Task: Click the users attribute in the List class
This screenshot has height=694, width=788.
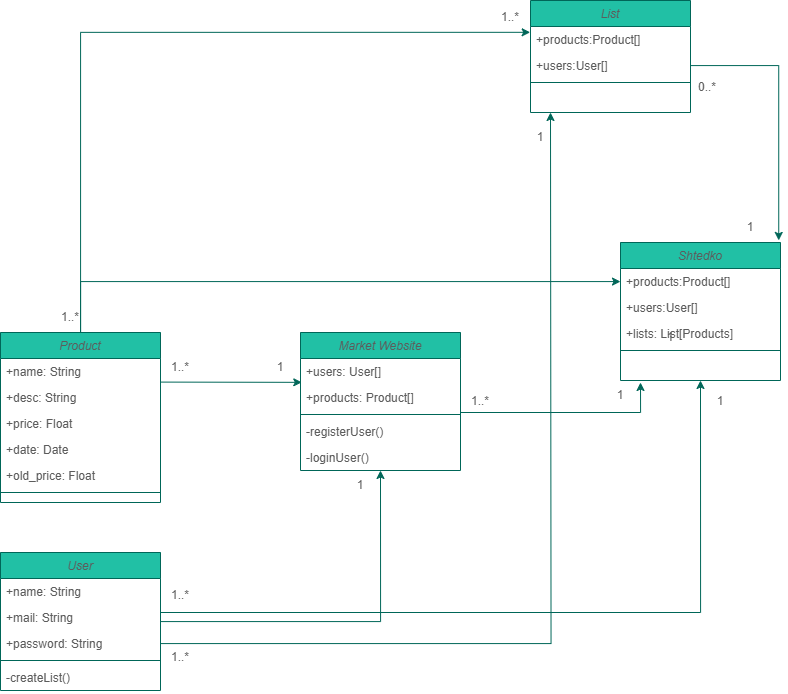Action: coord(572,66)
